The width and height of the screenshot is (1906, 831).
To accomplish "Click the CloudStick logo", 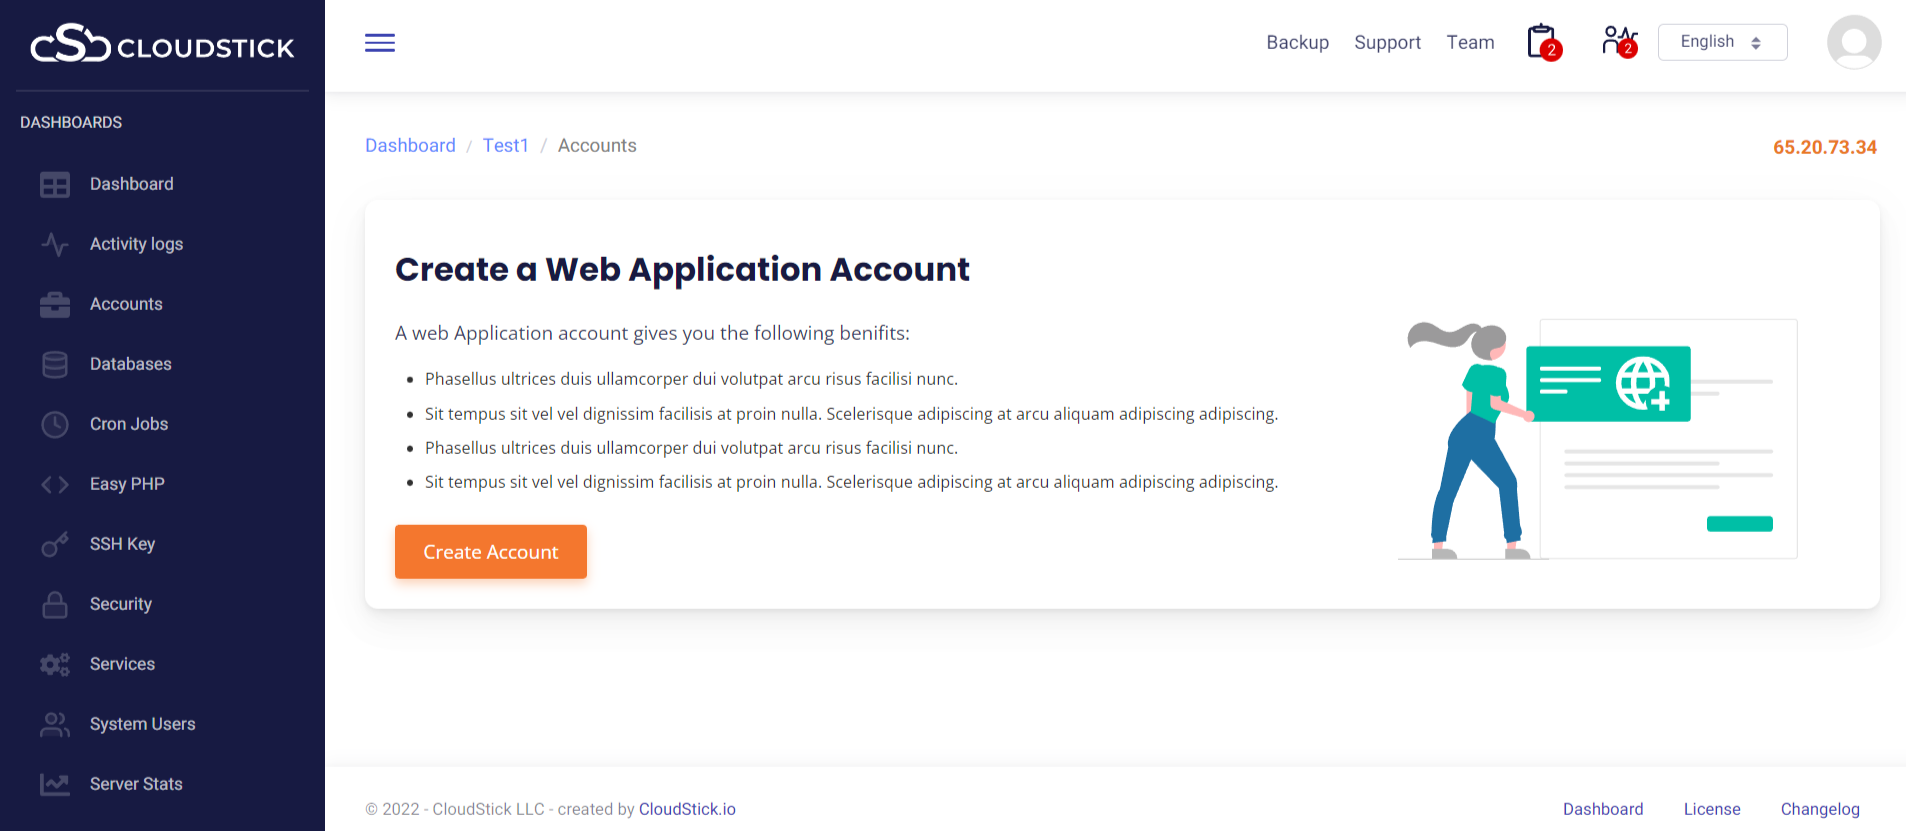I will (x=162, y=44).
